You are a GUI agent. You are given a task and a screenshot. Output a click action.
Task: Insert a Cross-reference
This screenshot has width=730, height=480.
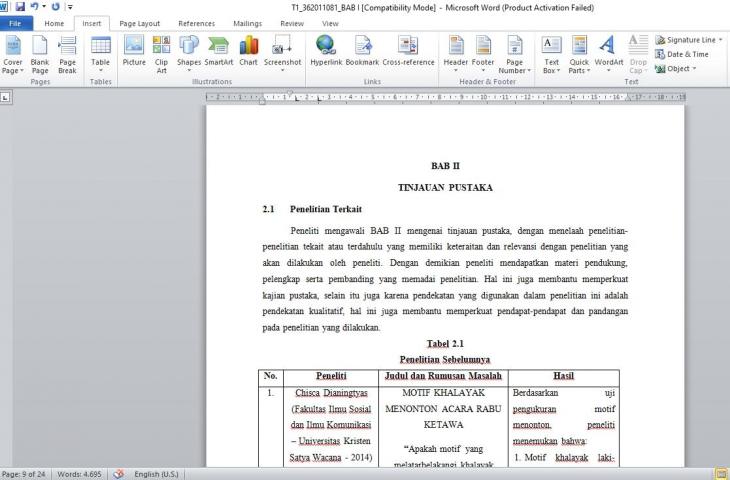pos(408,51)
